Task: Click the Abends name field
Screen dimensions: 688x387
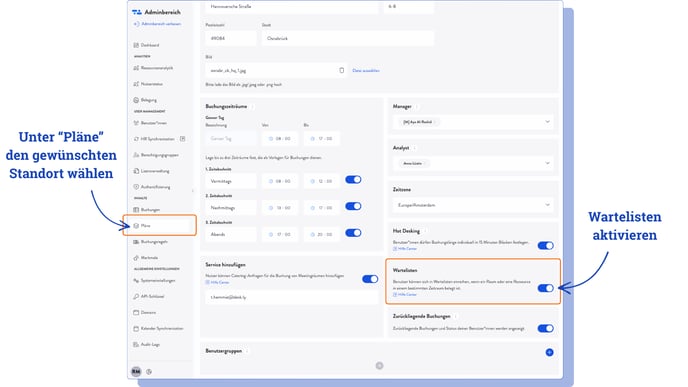Action: 231,234
